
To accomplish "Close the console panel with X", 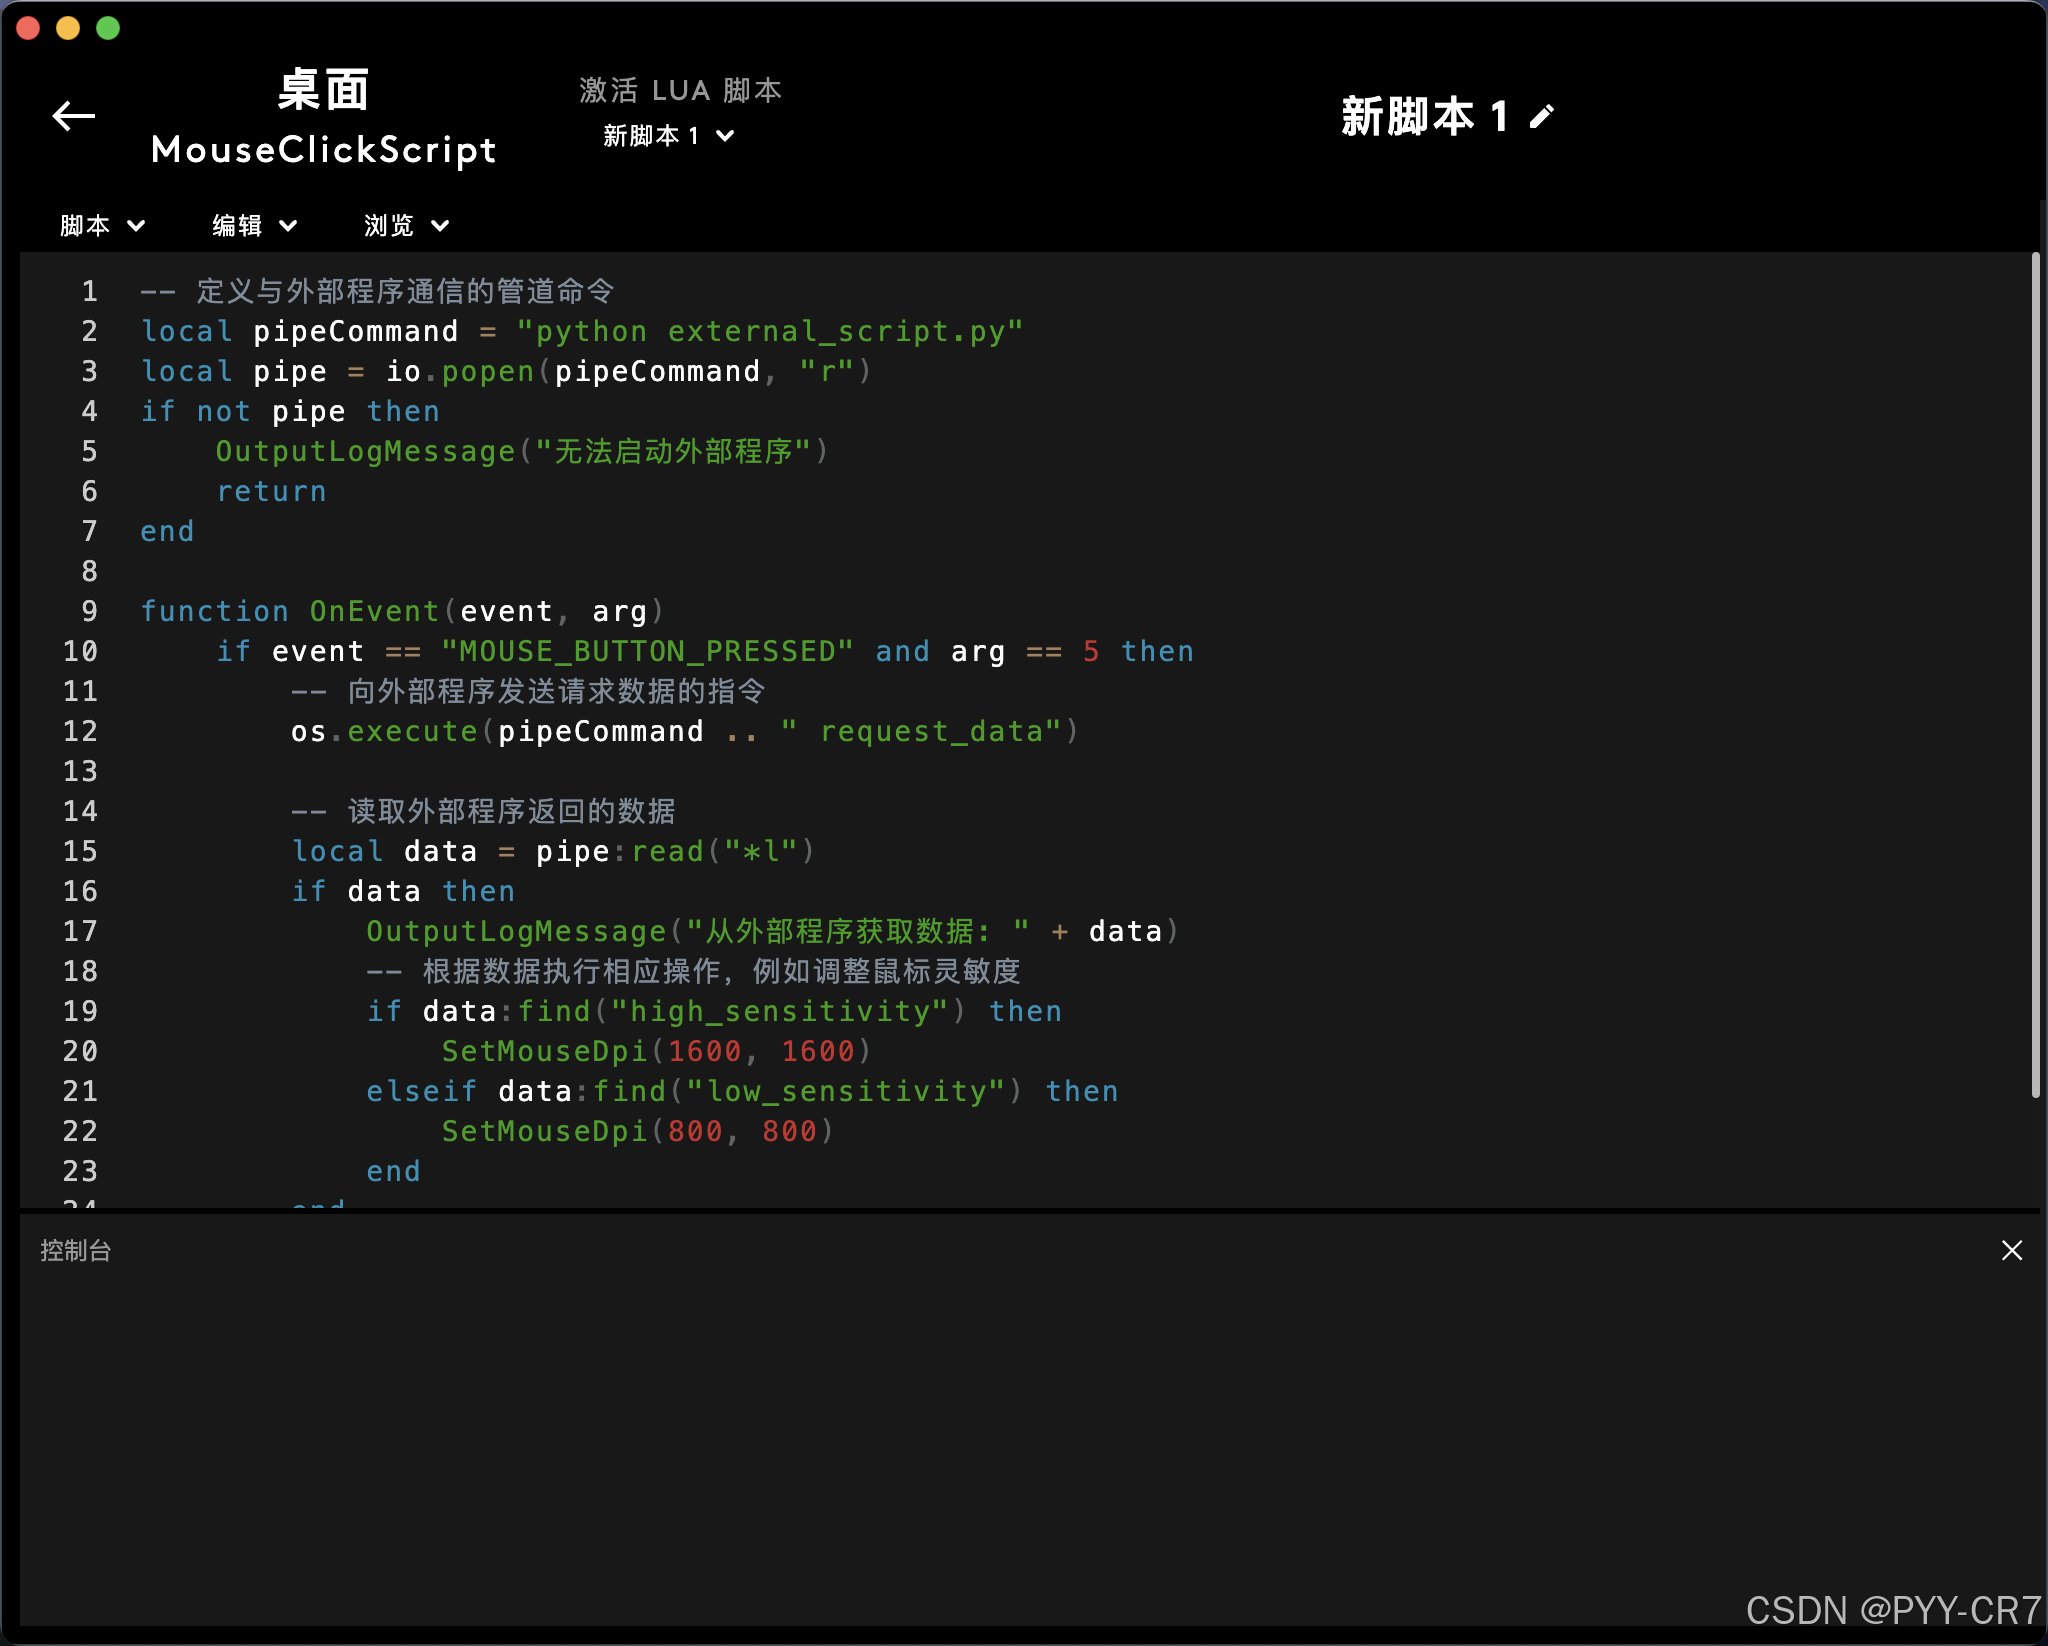I will 2012,1250.
